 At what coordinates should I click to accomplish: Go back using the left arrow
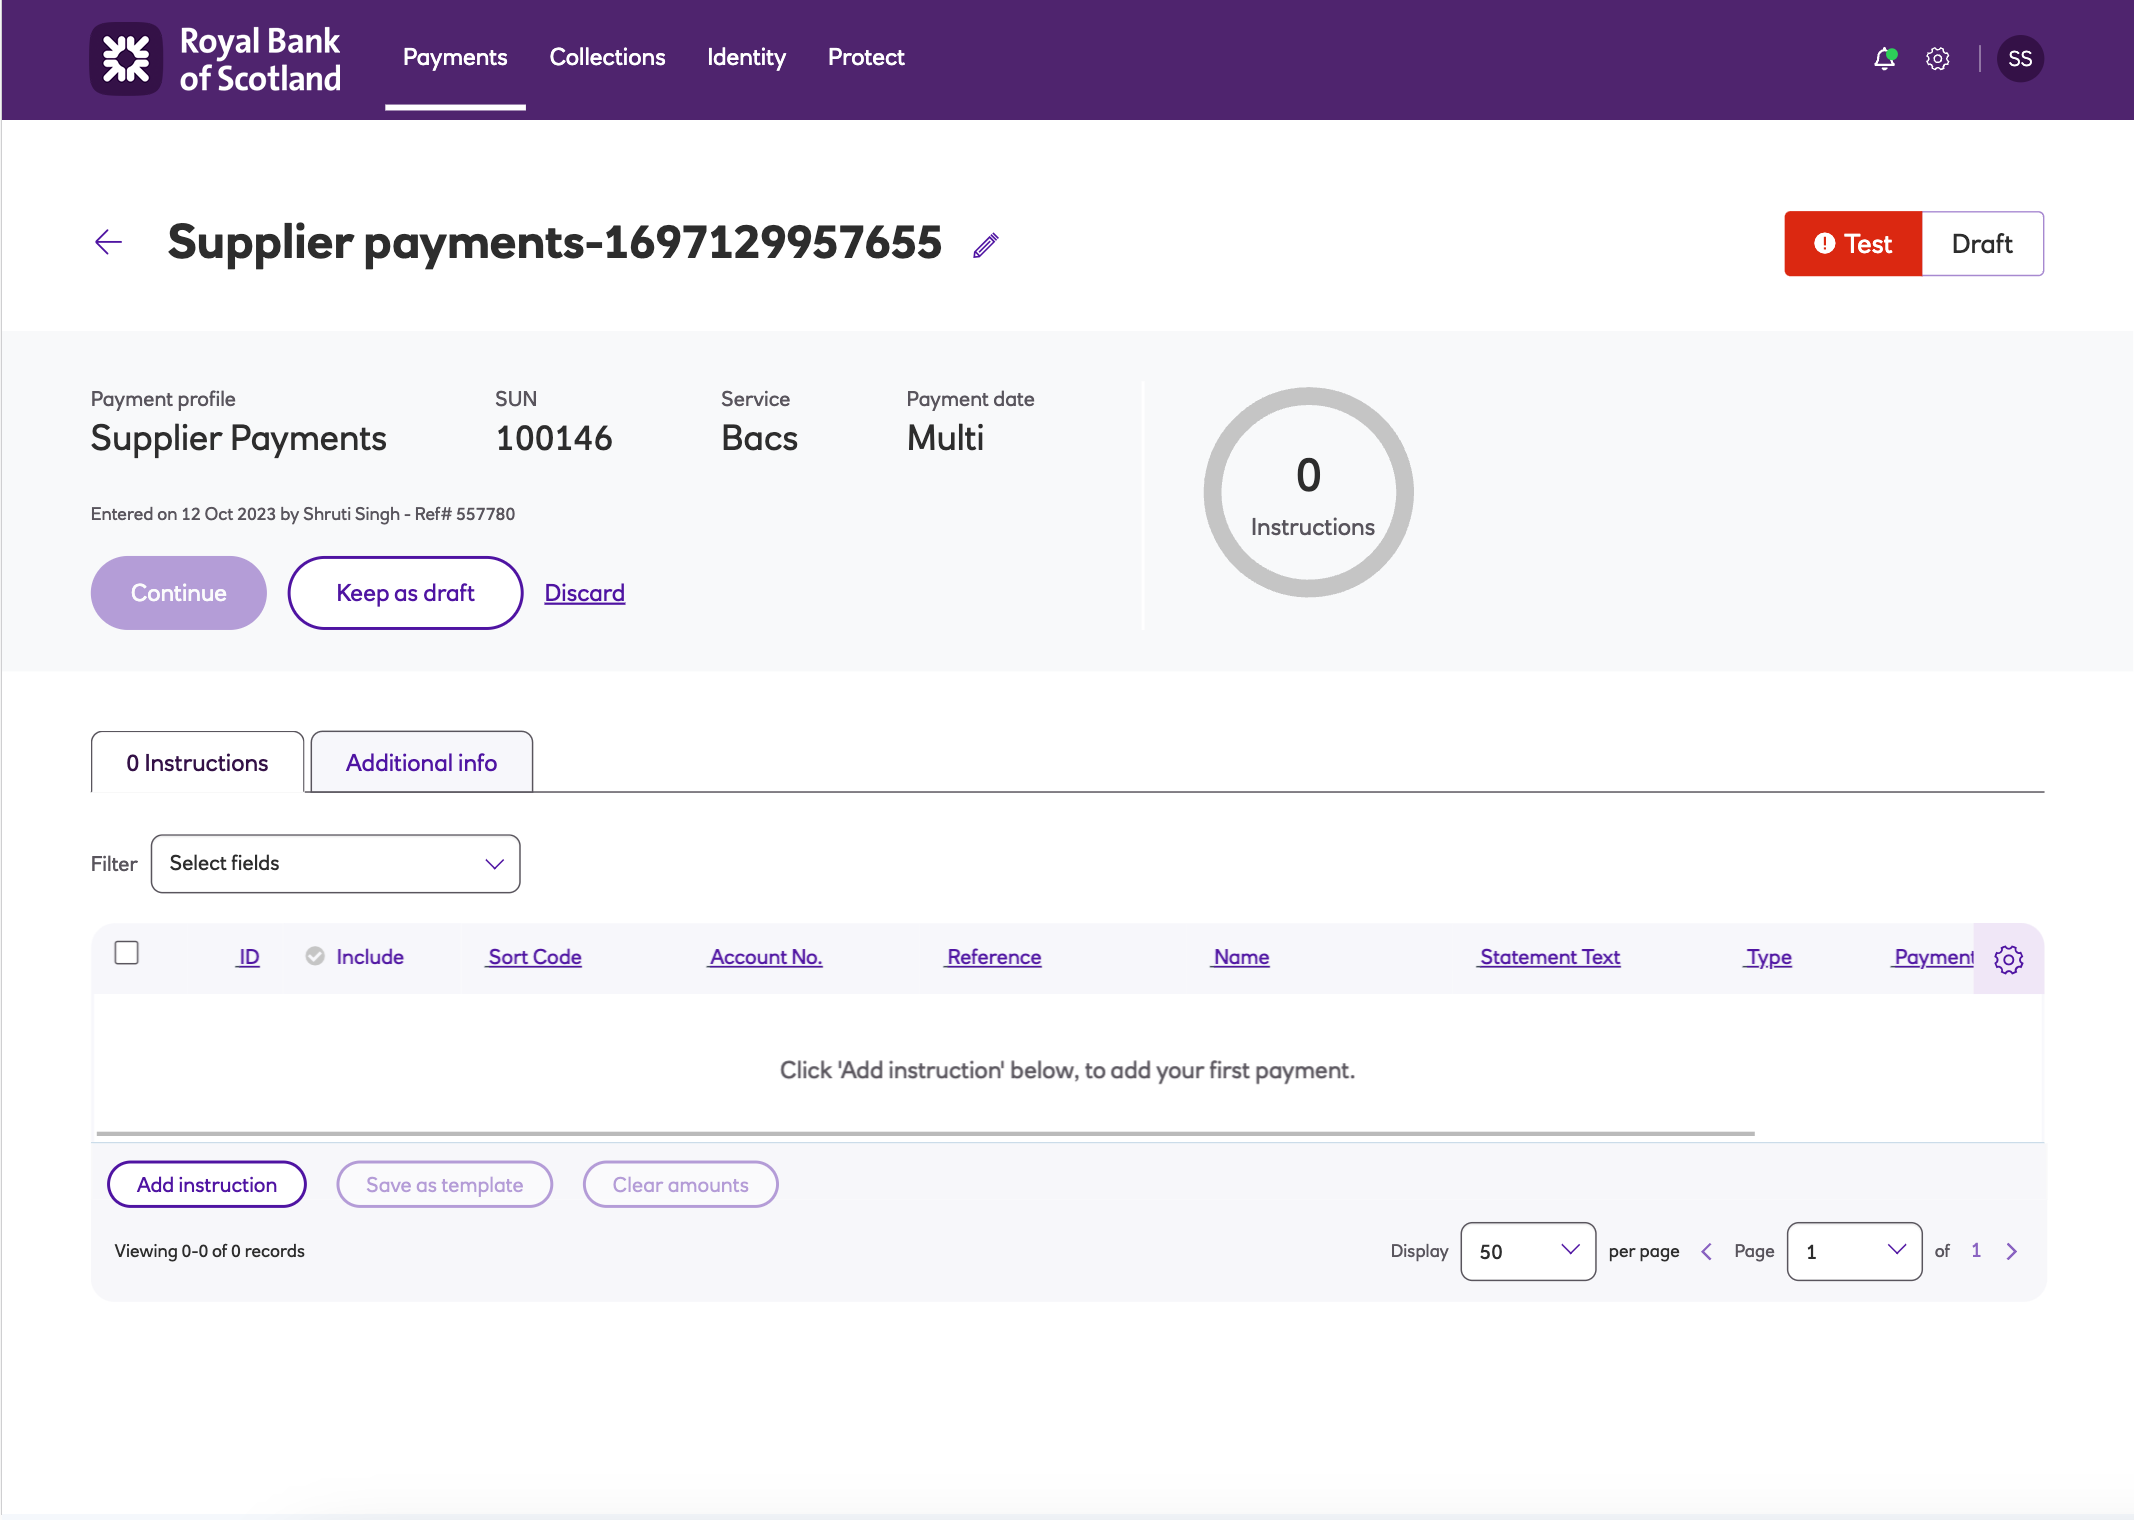click(x=108, y=242)
